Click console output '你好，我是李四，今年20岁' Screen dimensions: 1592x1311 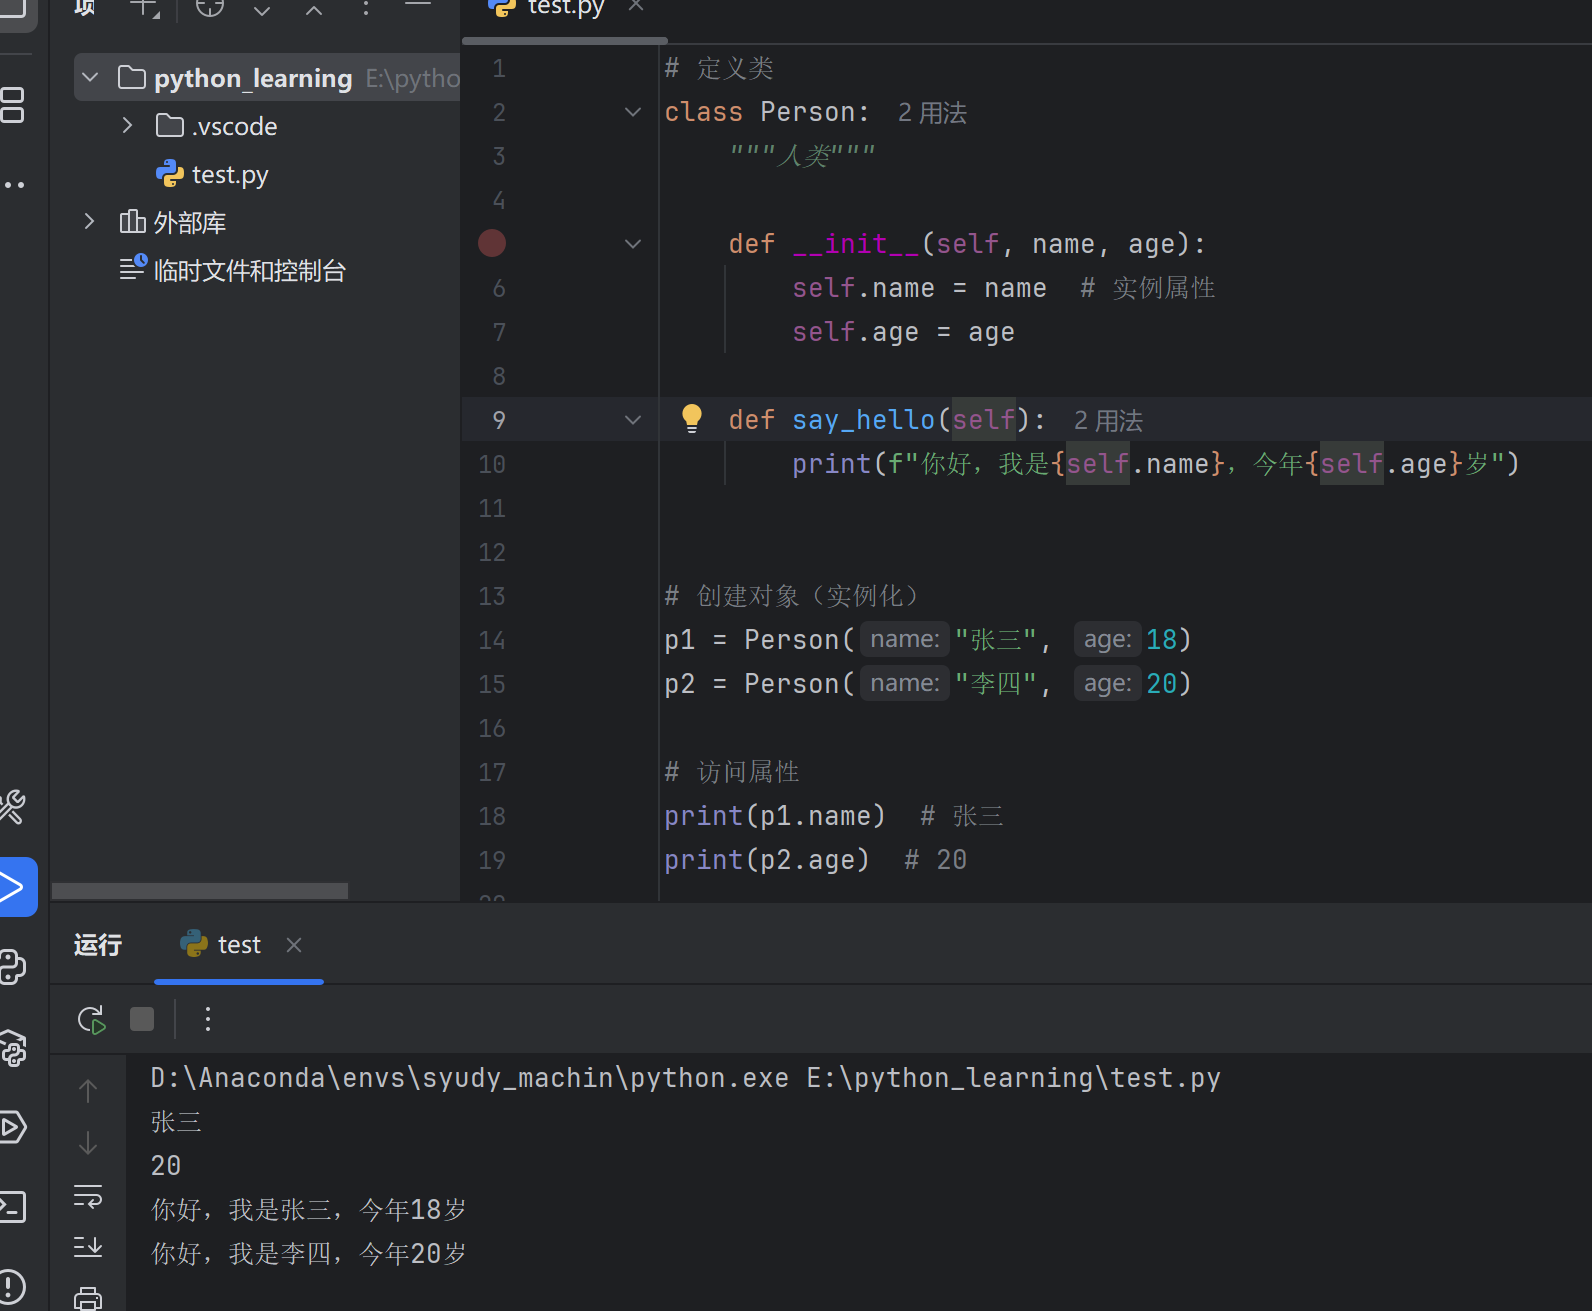308,1254
